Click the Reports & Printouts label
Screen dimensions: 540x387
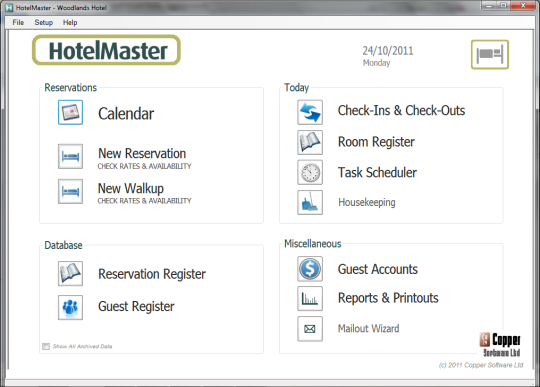[x=388, y=298]
